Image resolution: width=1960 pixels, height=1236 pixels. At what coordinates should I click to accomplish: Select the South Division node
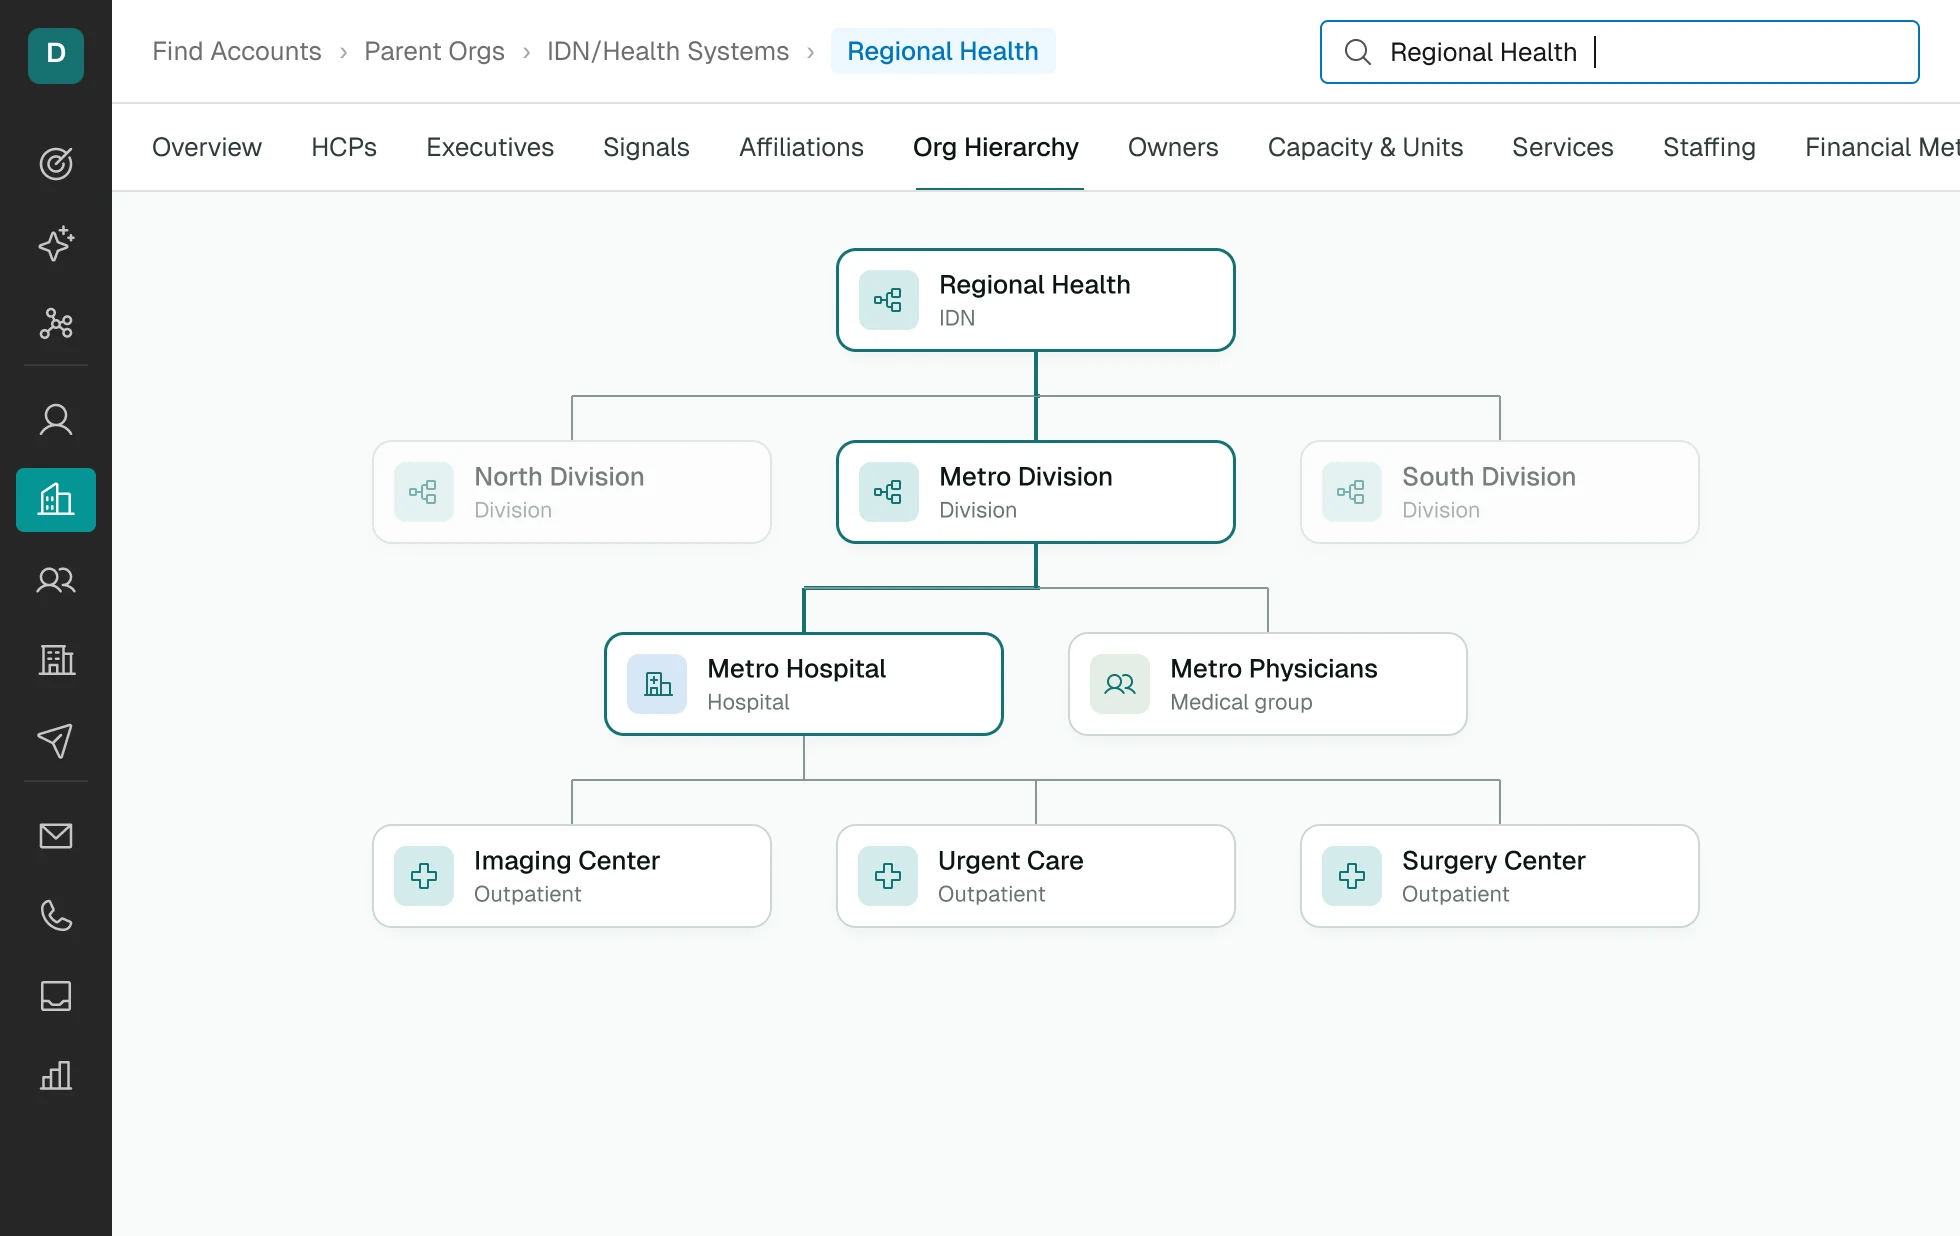1500,492
